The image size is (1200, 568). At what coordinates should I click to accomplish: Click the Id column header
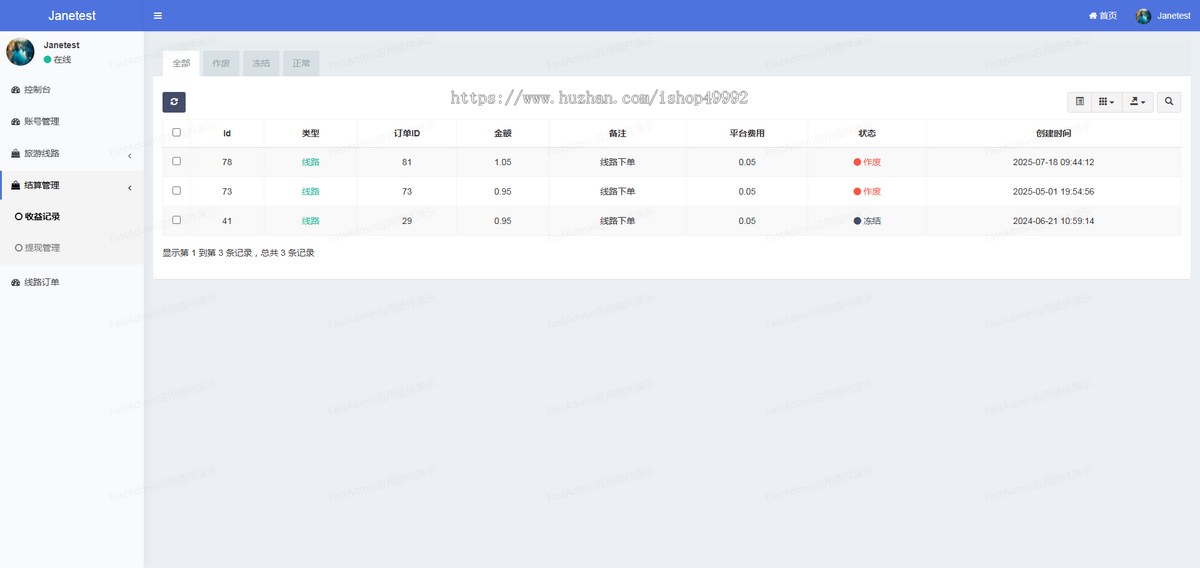pyautogui.click(x=227, y=133)
